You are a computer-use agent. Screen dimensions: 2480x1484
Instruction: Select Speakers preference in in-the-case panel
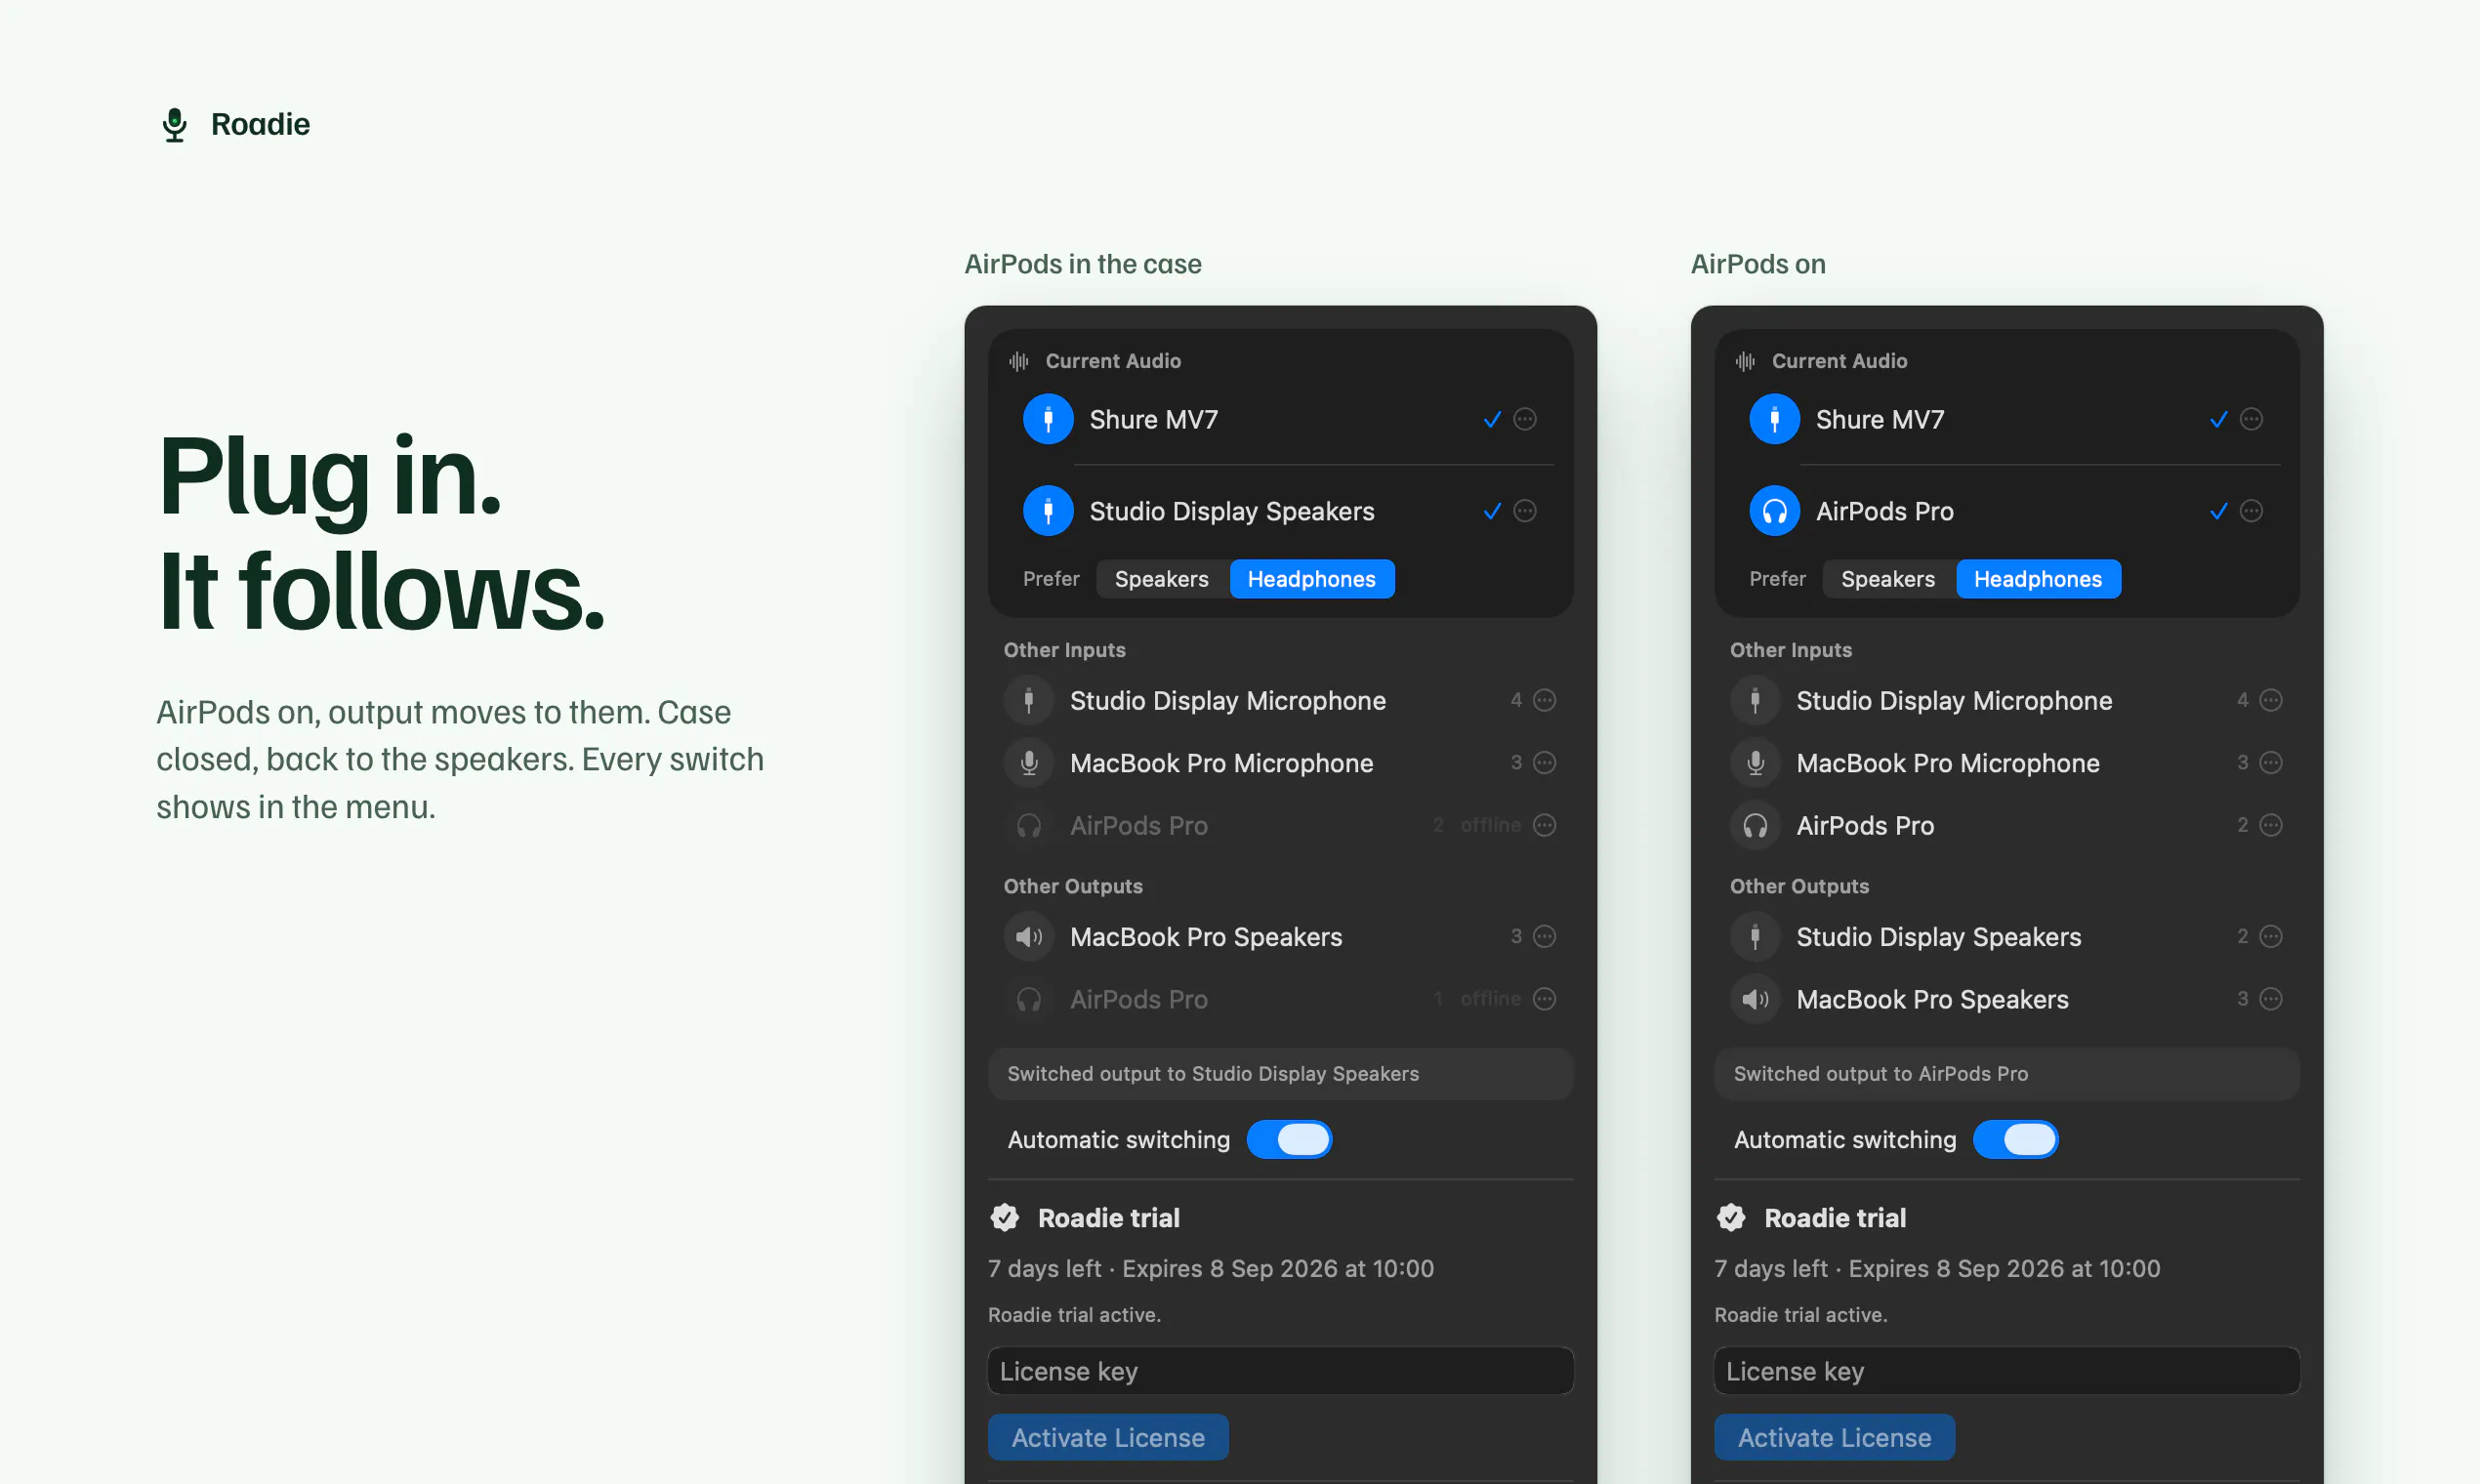click(x=1162, y=579)
